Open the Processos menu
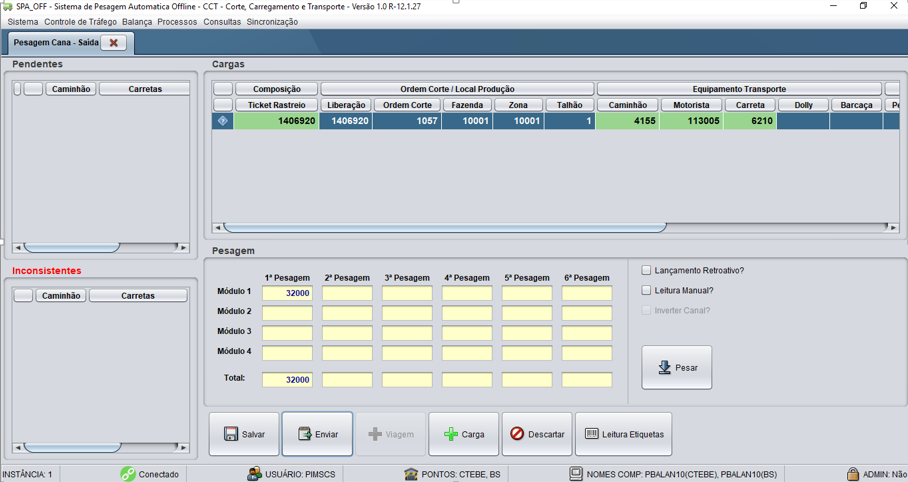This screenshot has height=482, width=908. click(x=177, y=21)
